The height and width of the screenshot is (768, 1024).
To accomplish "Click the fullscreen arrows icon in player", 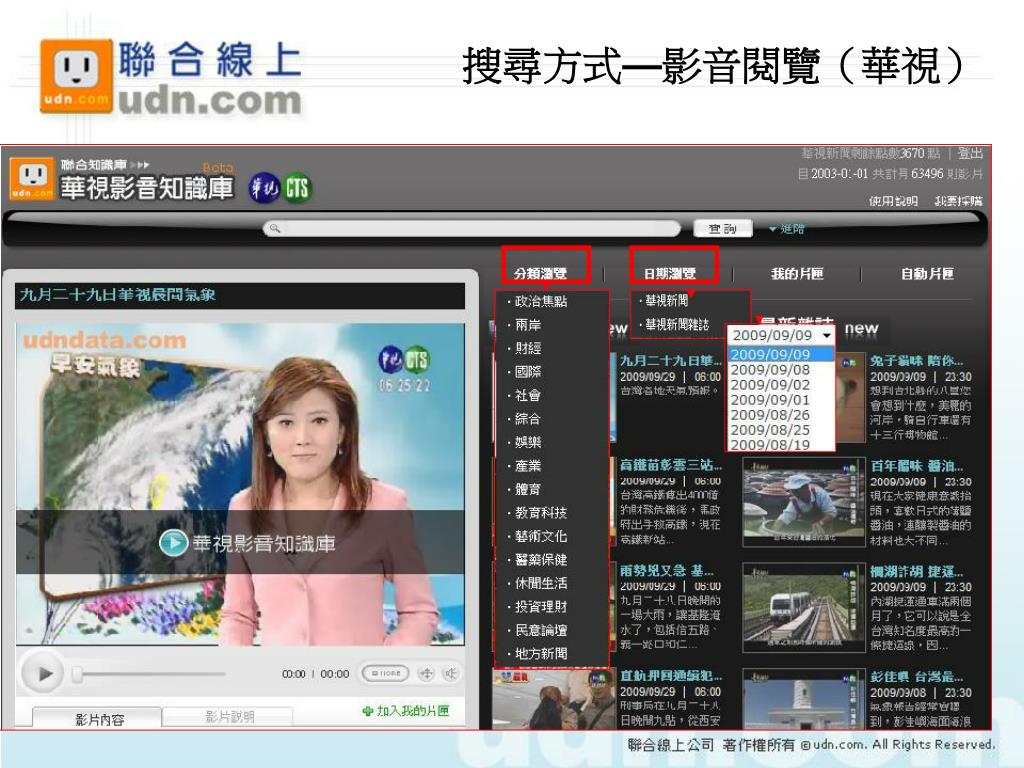I will (x=426, y=673).
